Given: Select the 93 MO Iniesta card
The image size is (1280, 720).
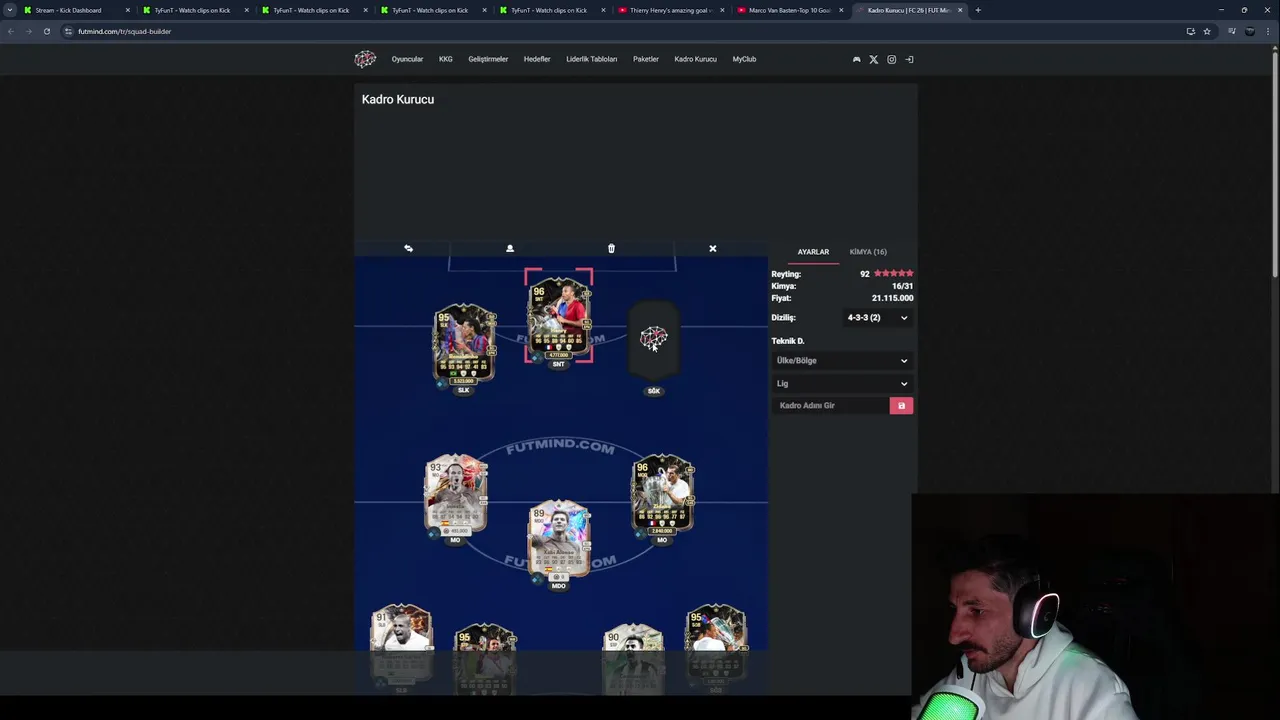Looking at the screenshot, I should [456, 495].
